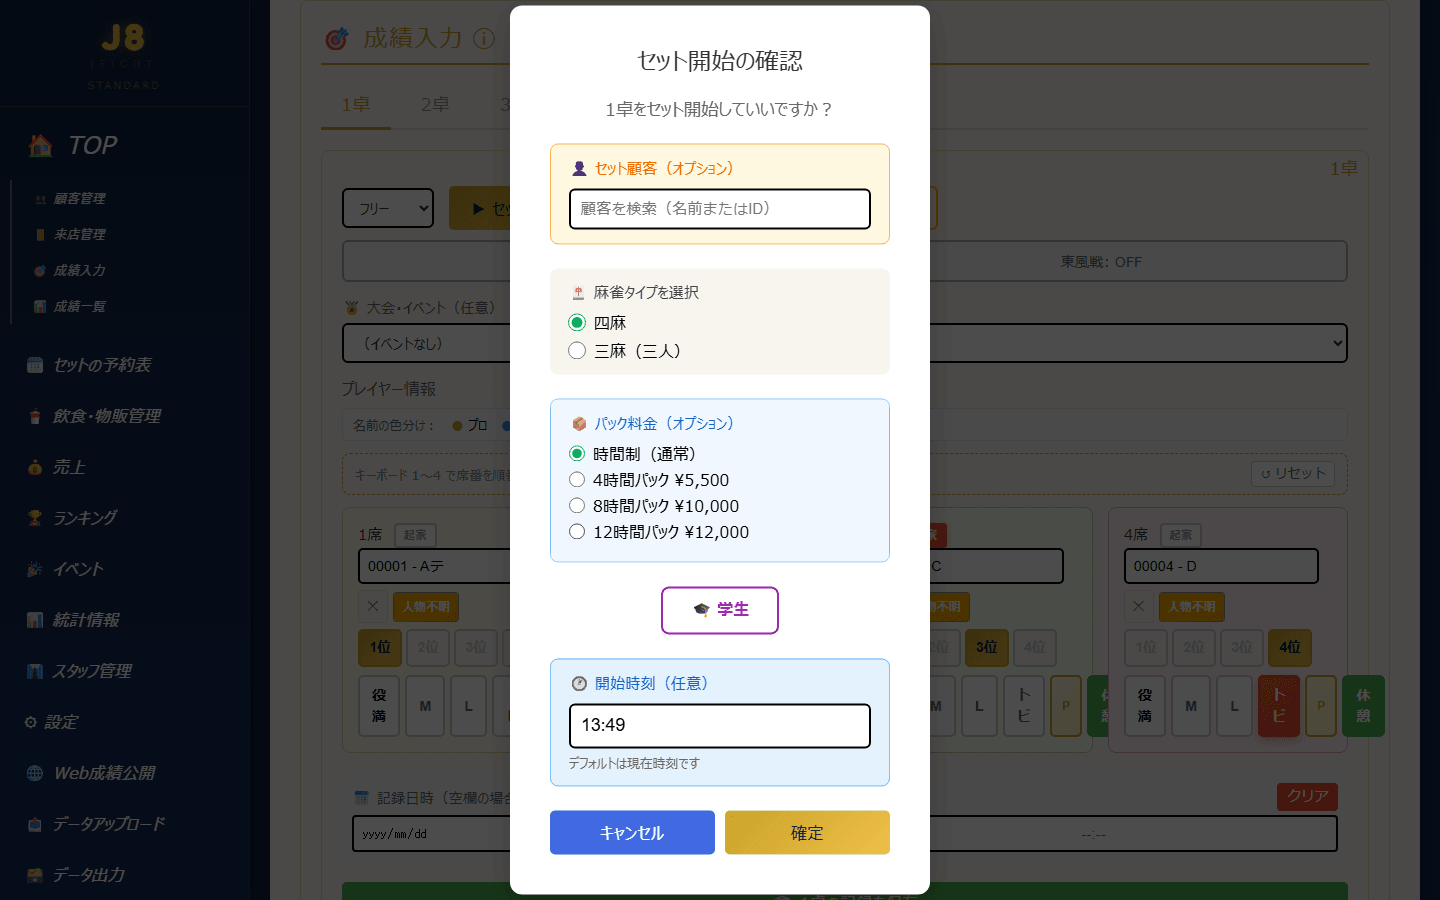The width and height of the screenshot is (1440, 900).
Task: Click the 統計情報 chart icon
Action: point(35,620)
